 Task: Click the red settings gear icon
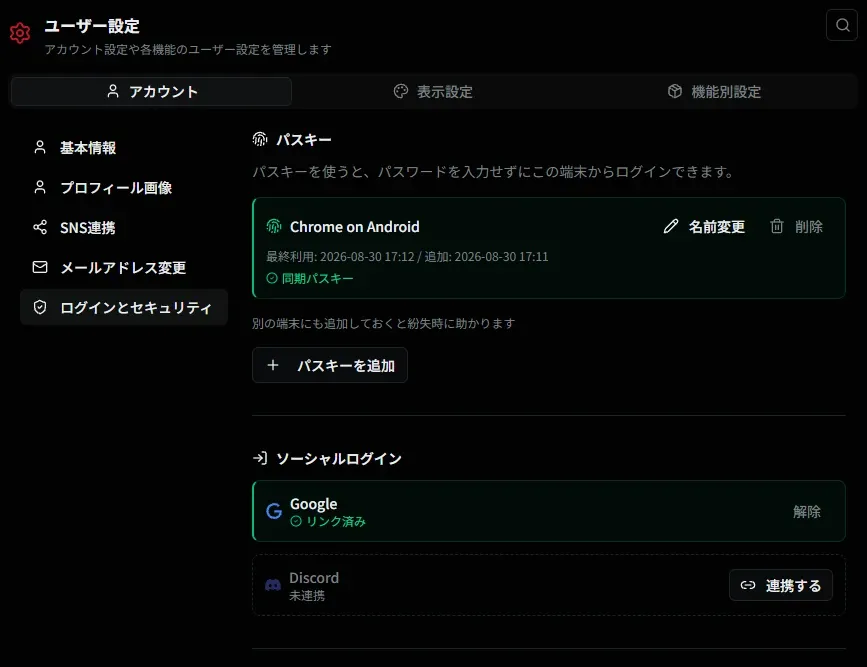(20, 33)
